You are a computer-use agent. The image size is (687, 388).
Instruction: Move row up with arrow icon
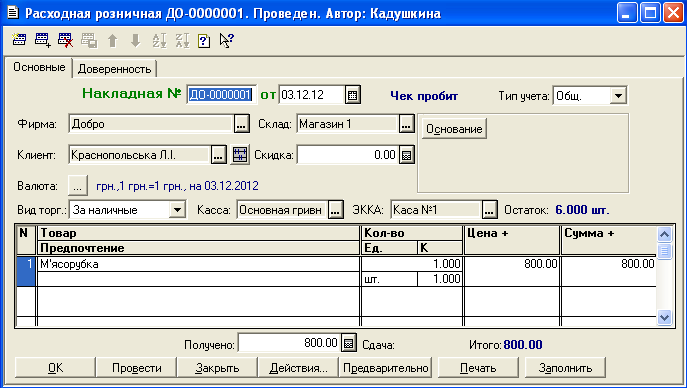[x=113, y=40]
